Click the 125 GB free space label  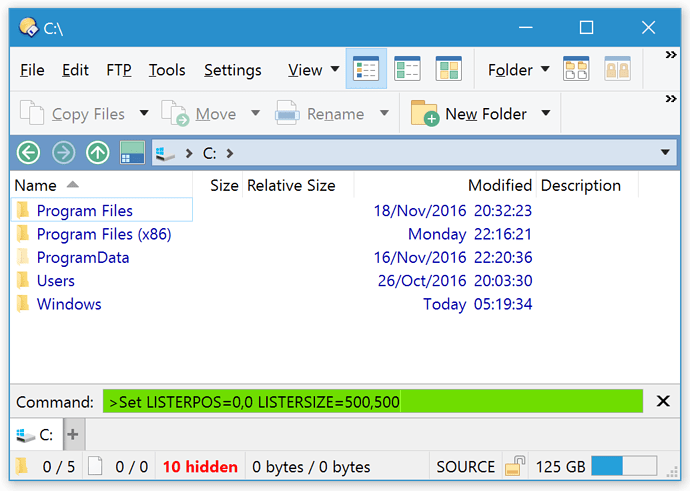pos(560,467)
